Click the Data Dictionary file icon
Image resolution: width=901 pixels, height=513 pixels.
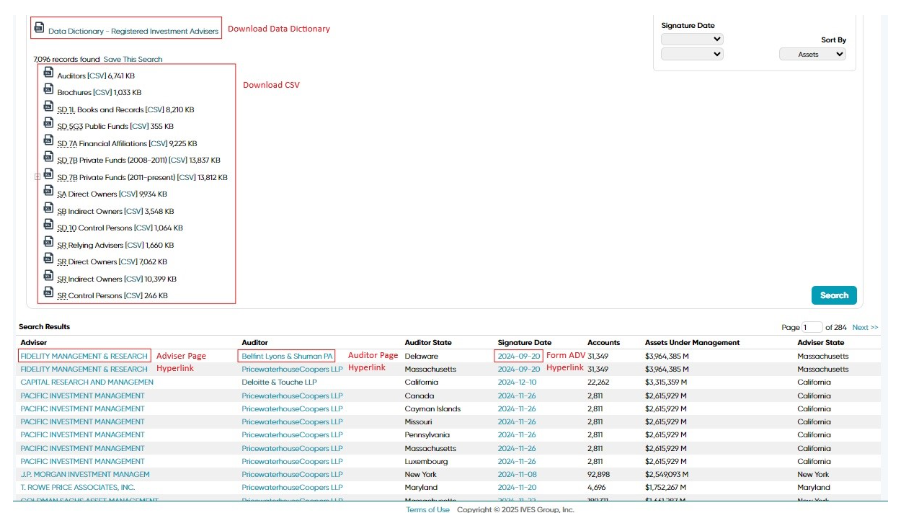tap(39, 28)
